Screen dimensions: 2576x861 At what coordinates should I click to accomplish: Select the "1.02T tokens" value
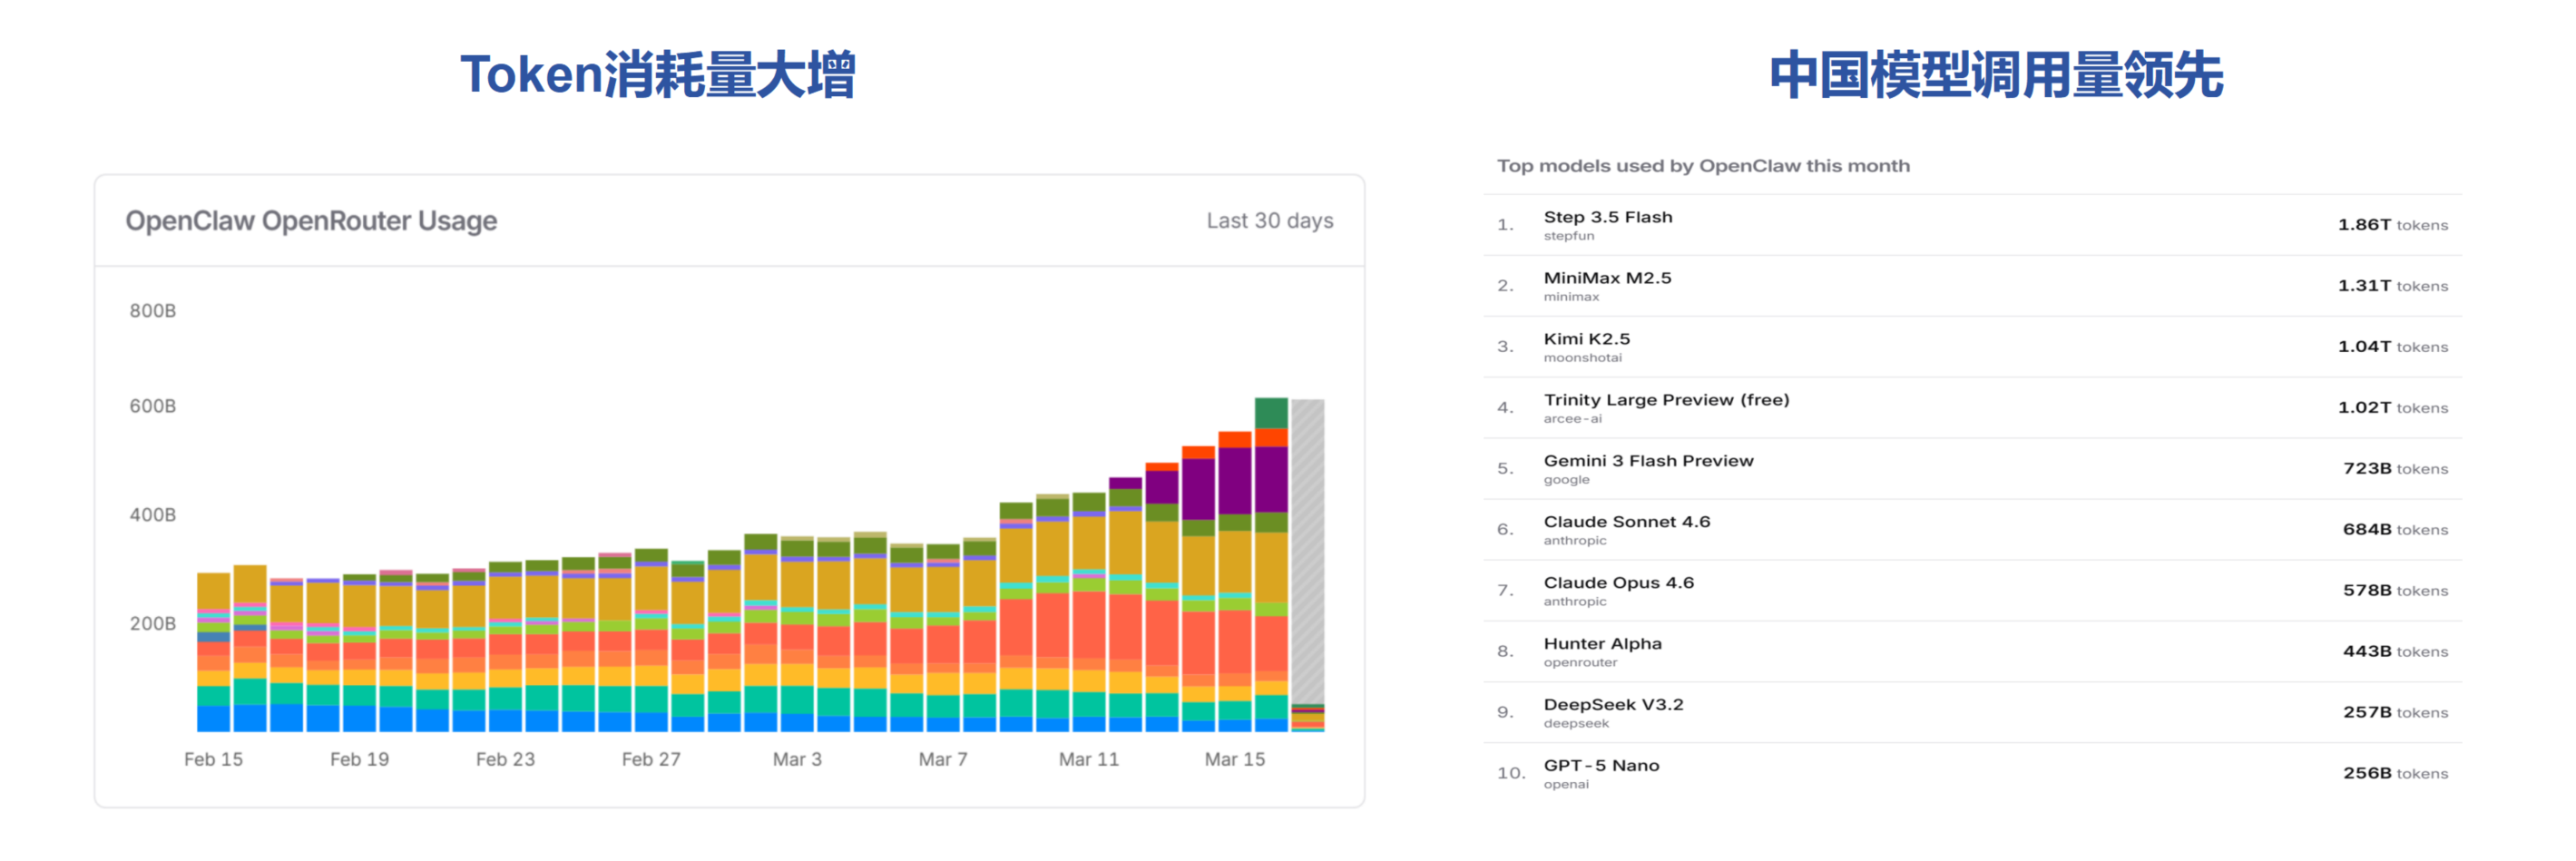pyautogui.click(x=2393, y=408)
